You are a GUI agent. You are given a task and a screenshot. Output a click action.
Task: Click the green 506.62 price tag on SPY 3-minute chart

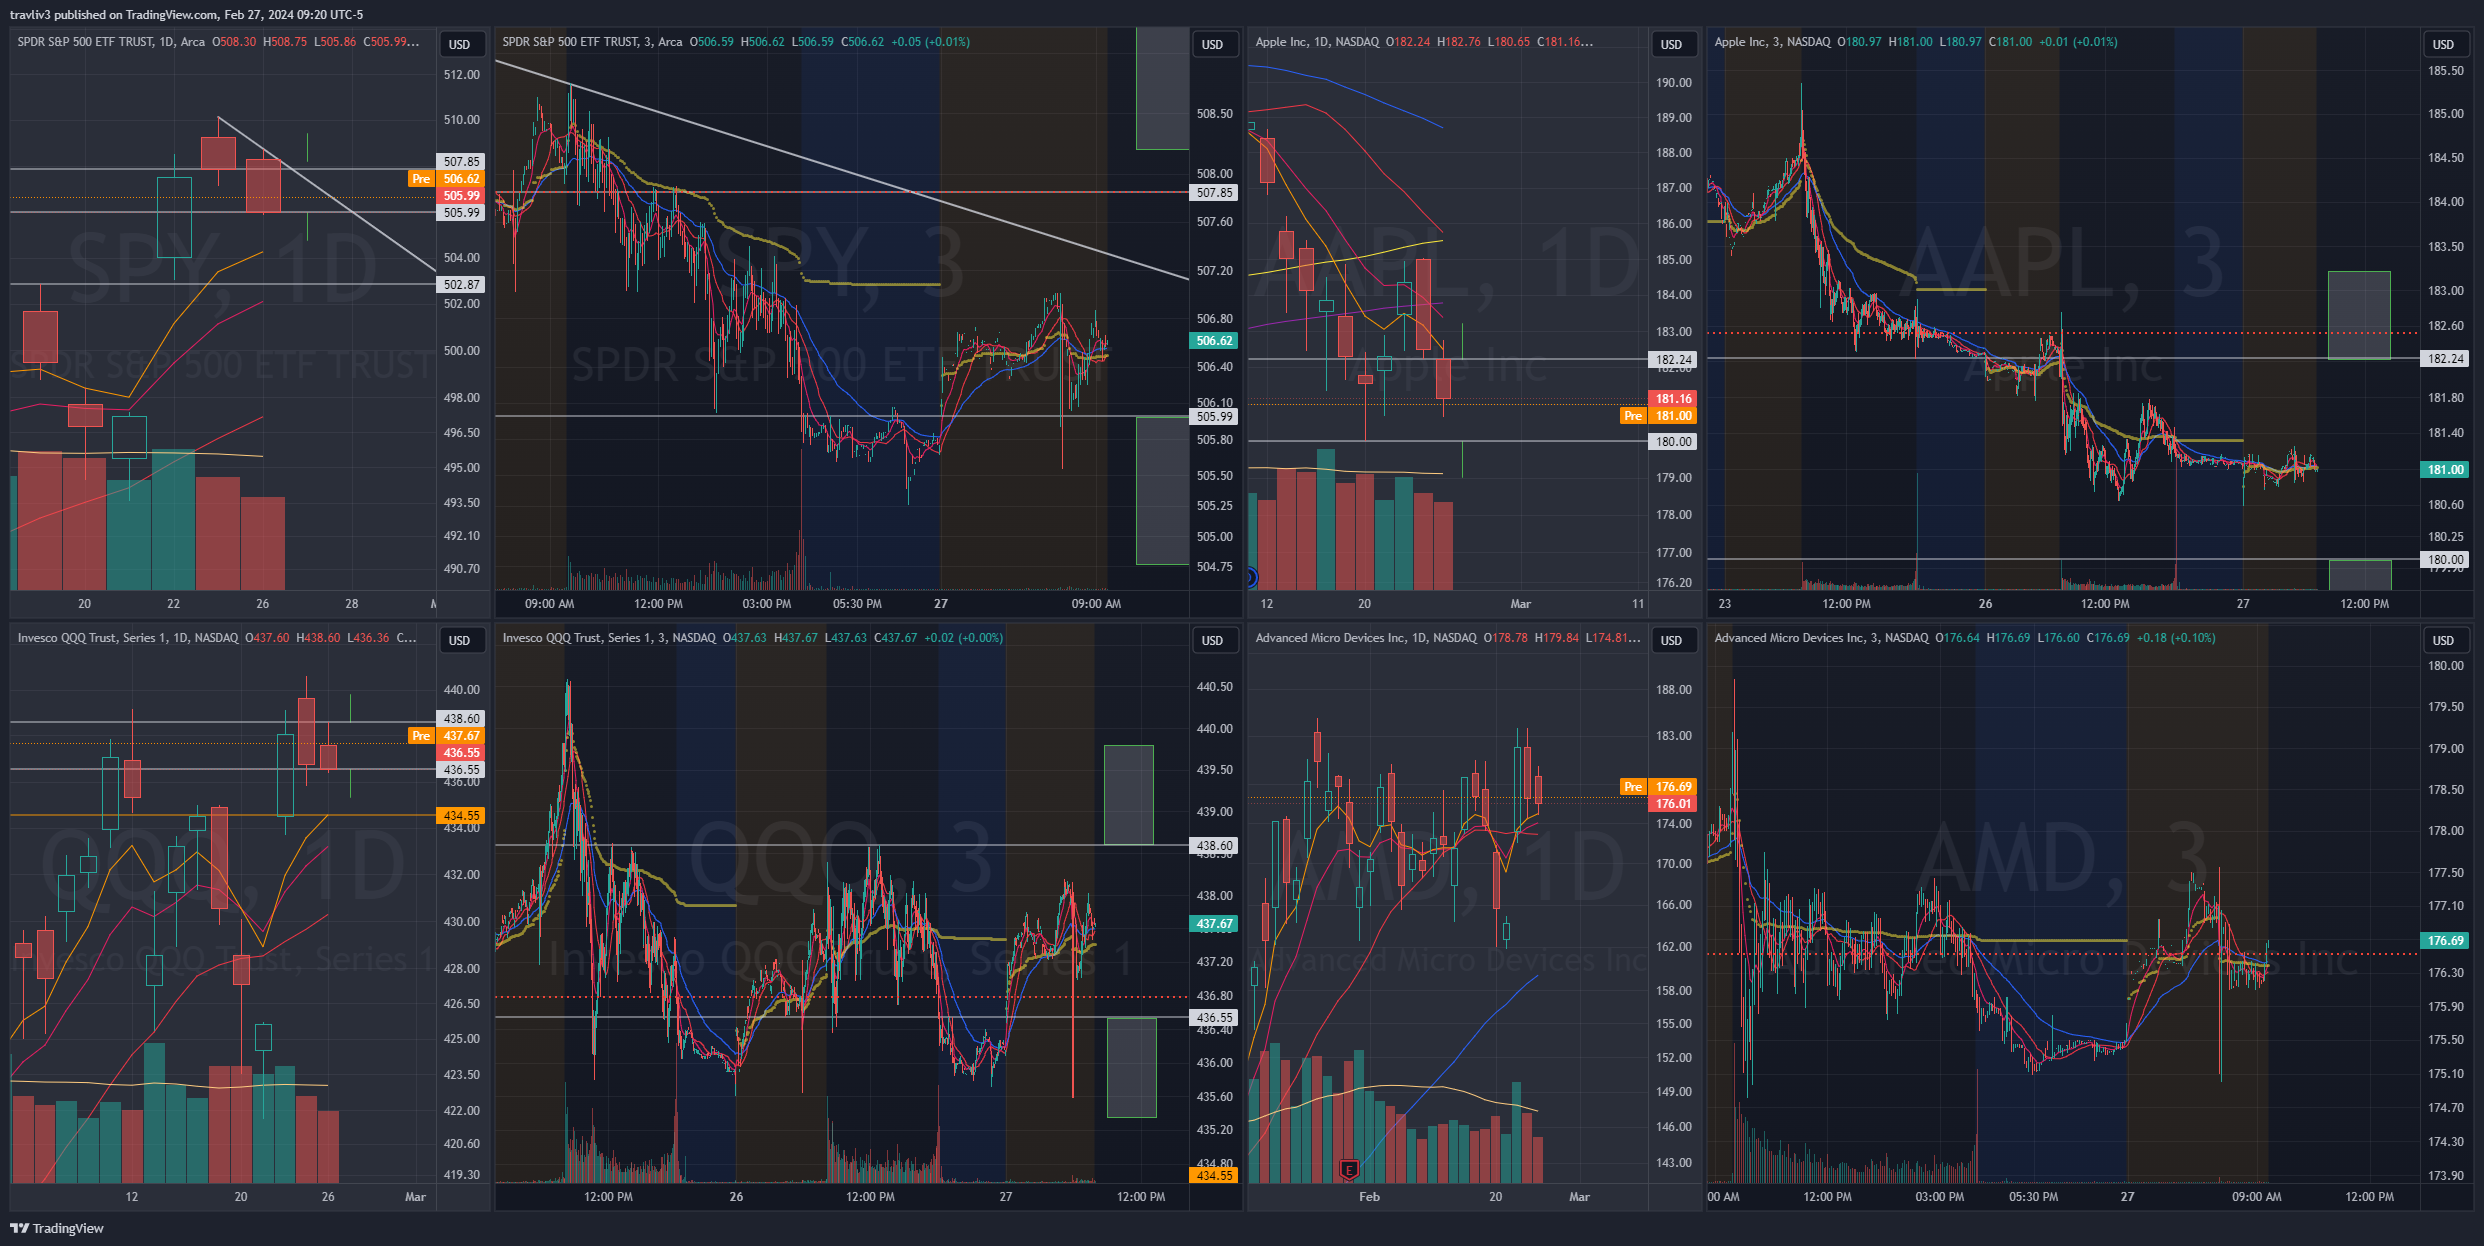pos(1214,341)
